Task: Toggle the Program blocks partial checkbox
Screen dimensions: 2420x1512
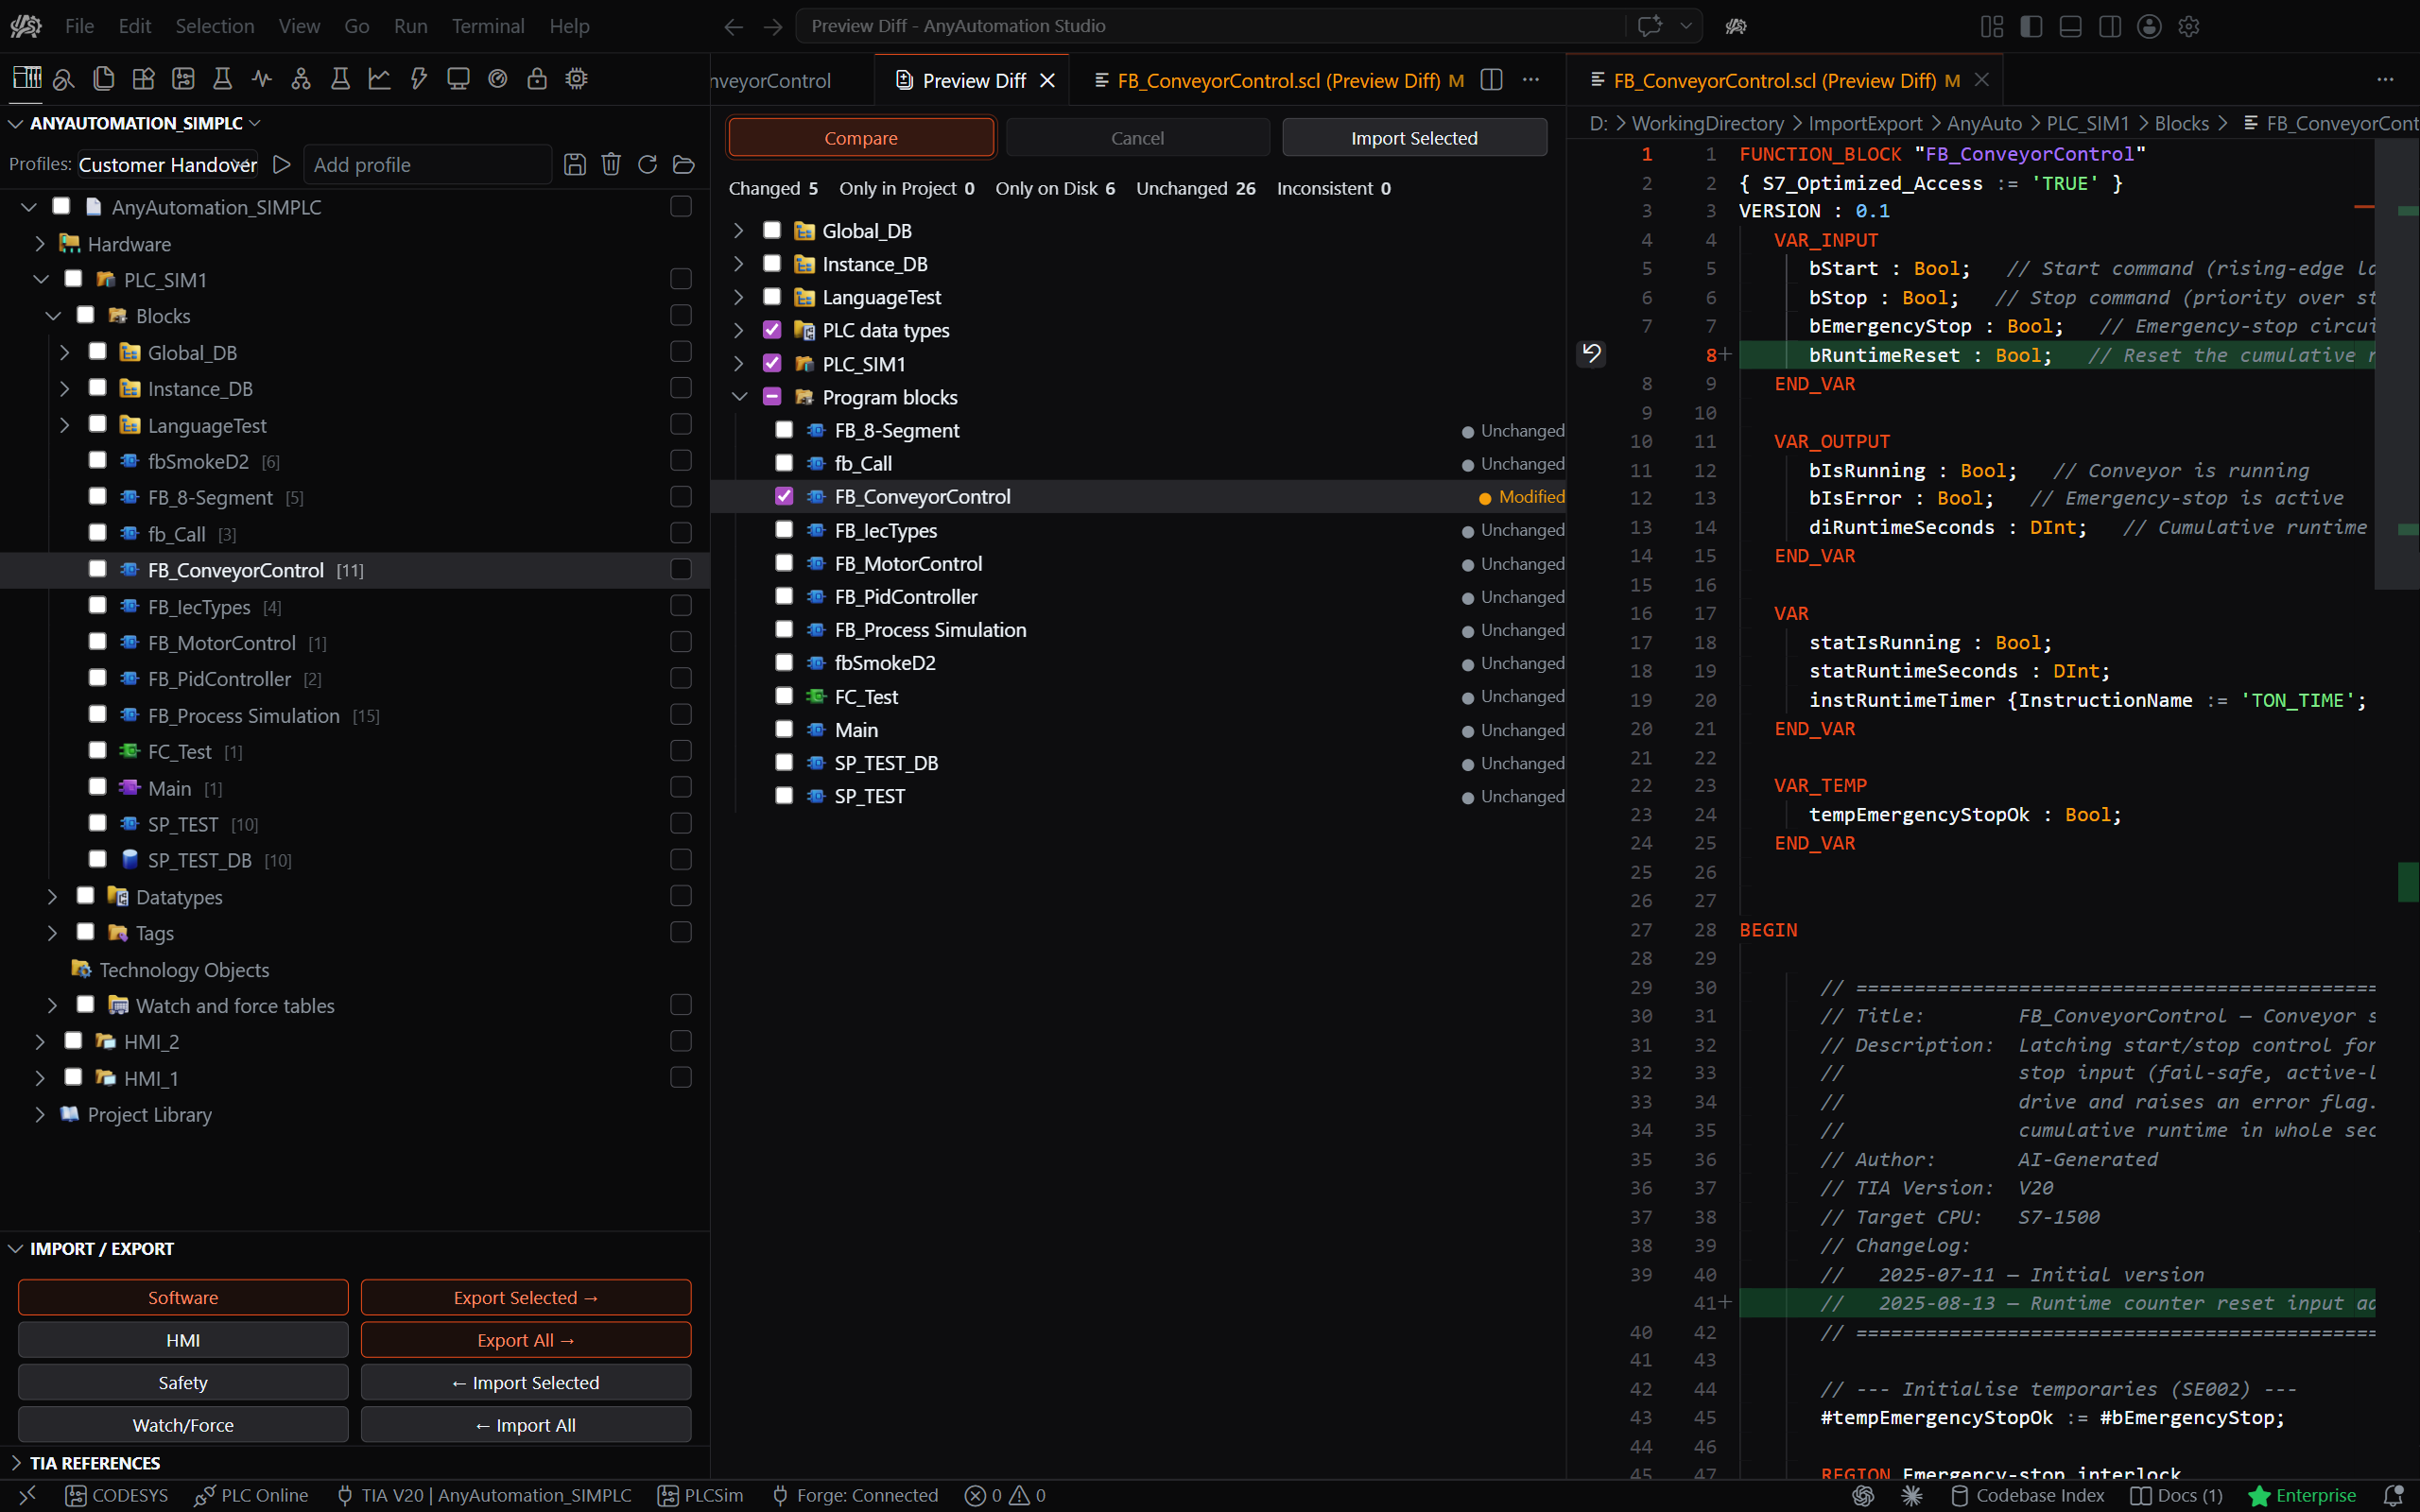Action: (772, 396)
